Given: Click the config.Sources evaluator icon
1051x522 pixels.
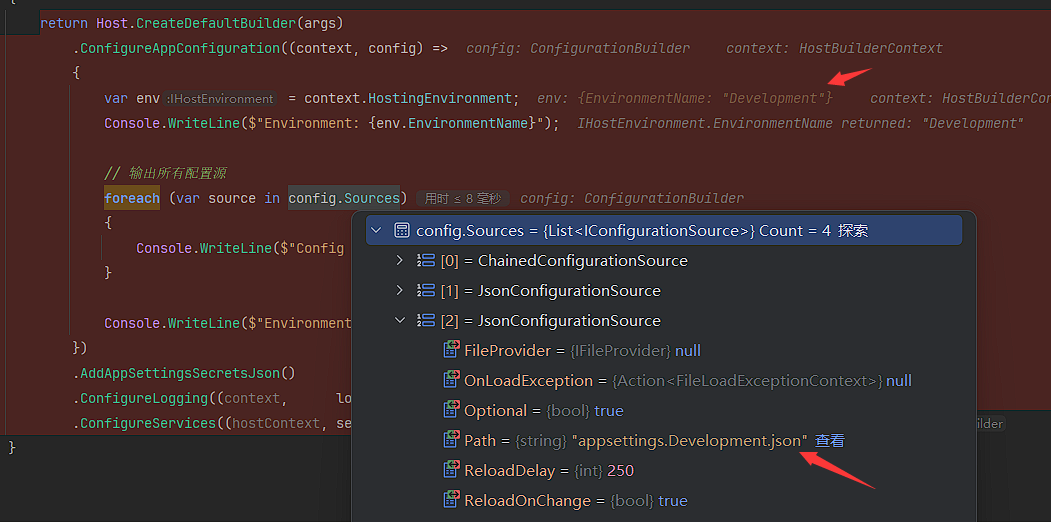Looking at the screenshot, I should pos(401,231).
